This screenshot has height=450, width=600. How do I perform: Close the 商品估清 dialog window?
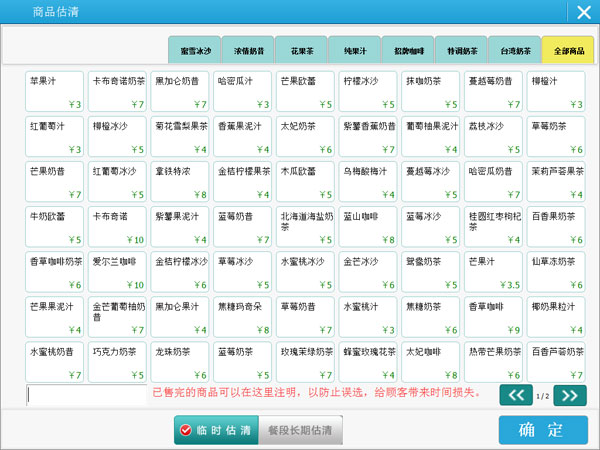(582, 12)
